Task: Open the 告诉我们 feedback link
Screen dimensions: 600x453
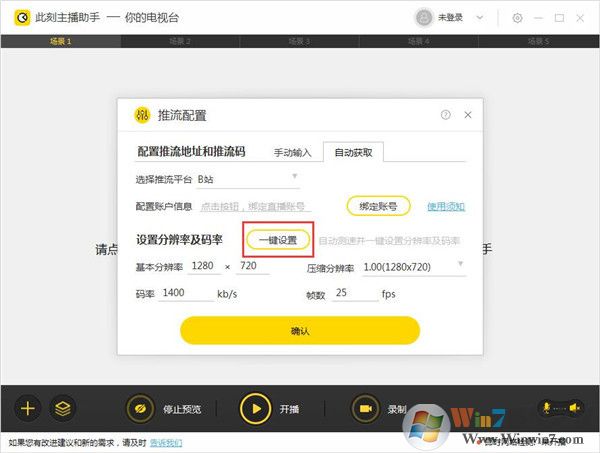Action: click(x=166, y=443)
